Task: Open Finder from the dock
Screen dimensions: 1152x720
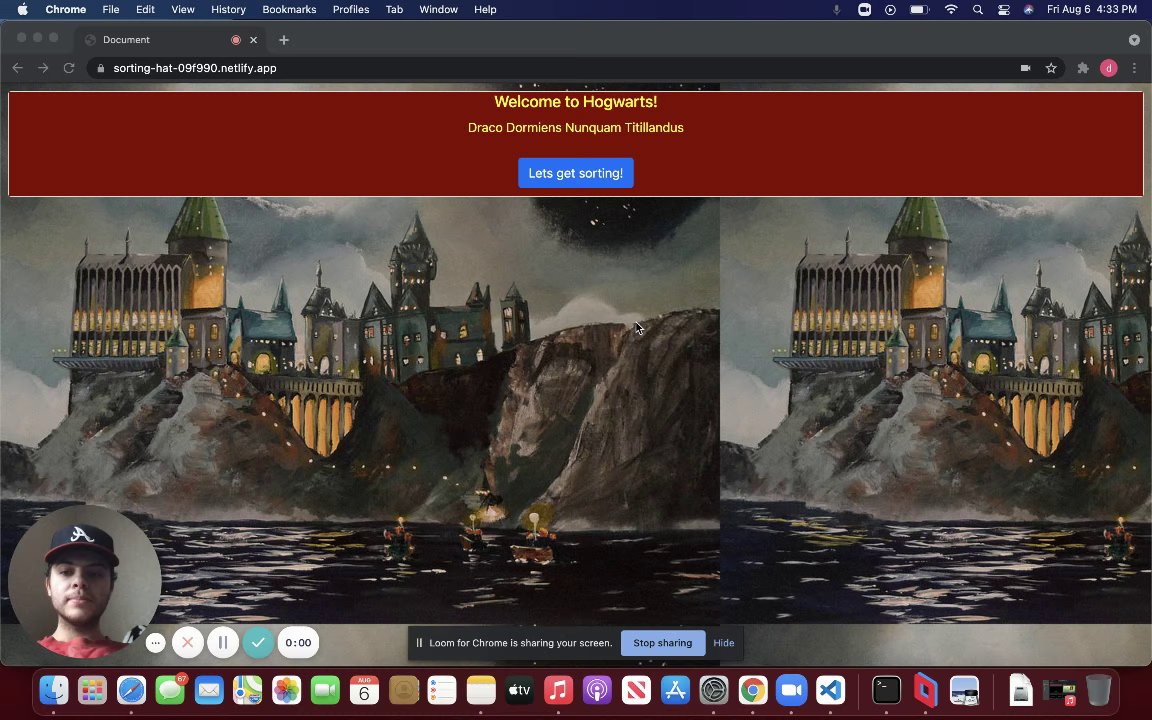Action: (54, 691)
